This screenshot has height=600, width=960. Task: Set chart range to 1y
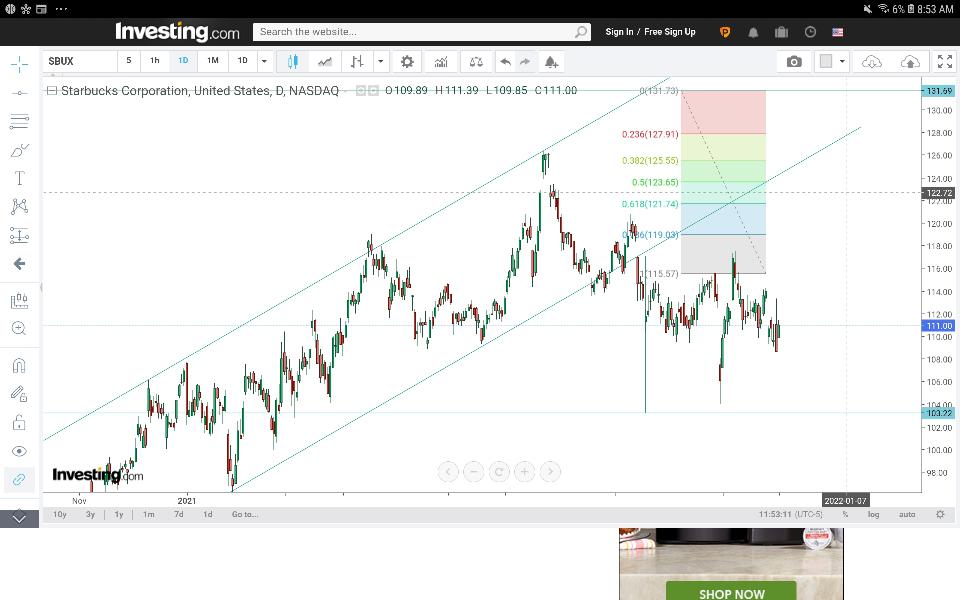click(119, 514)
